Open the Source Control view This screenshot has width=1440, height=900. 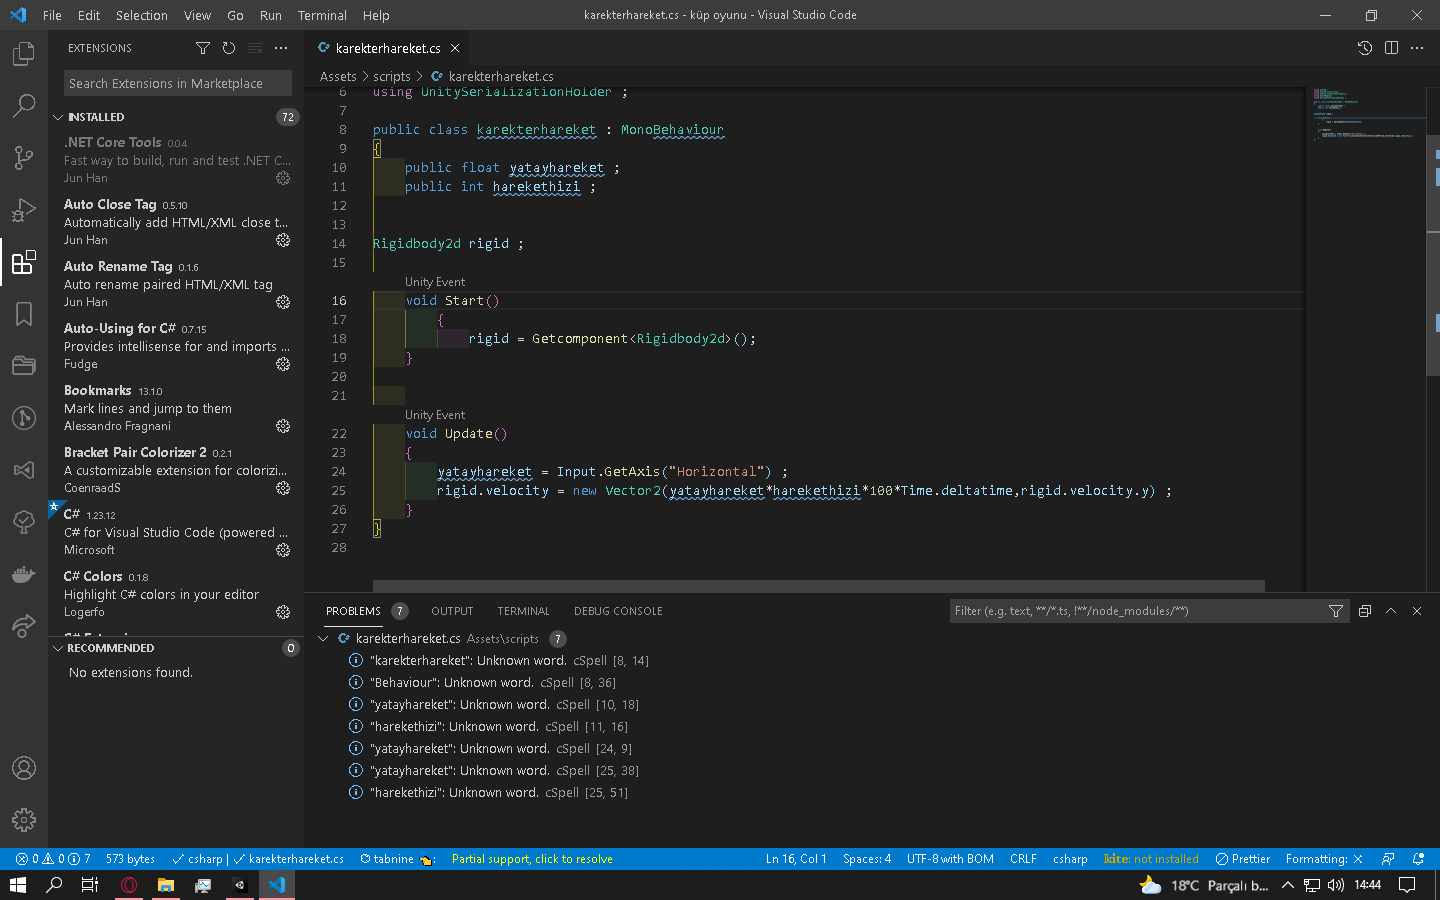tap(24, 158)
